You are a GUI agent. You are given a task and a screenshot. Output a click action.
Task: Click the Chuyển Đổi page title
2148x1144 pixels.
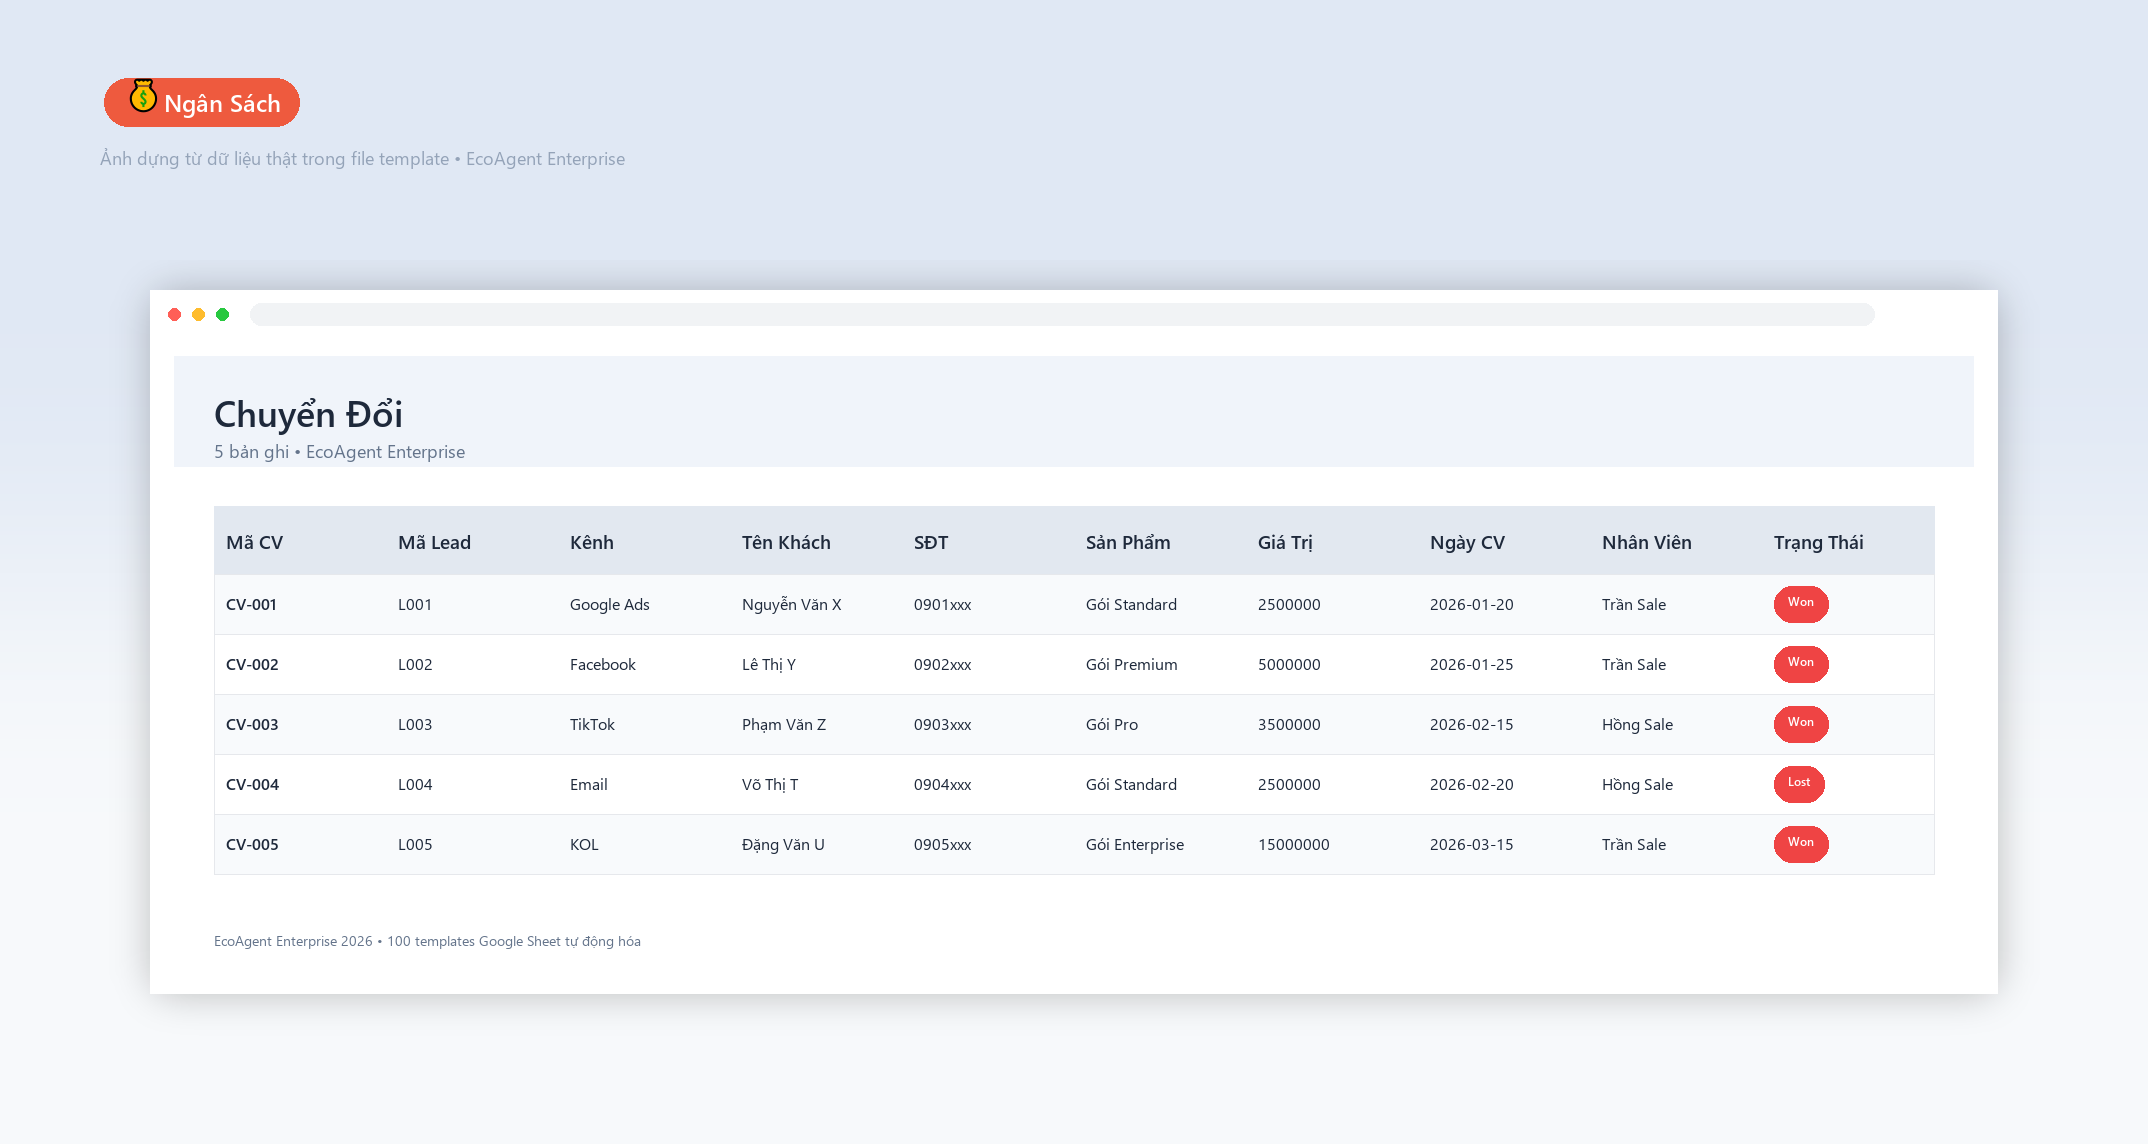click(308, 414)
